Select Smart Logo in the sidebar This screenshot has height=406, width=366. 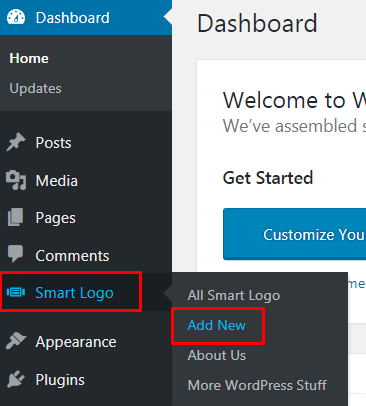[x=86, y=293]
